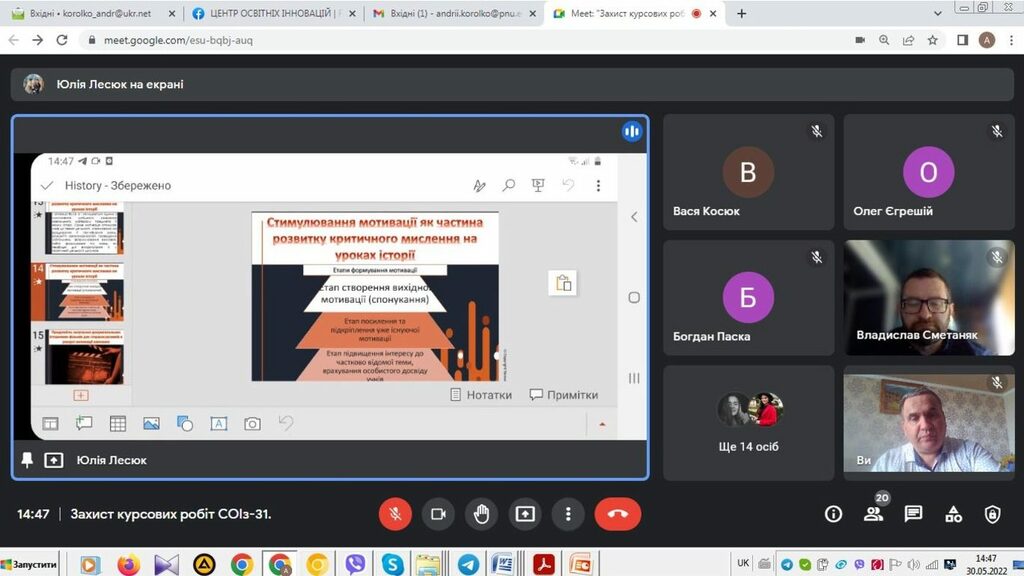Show the participants list with 20 people

[x=874, y=514]
